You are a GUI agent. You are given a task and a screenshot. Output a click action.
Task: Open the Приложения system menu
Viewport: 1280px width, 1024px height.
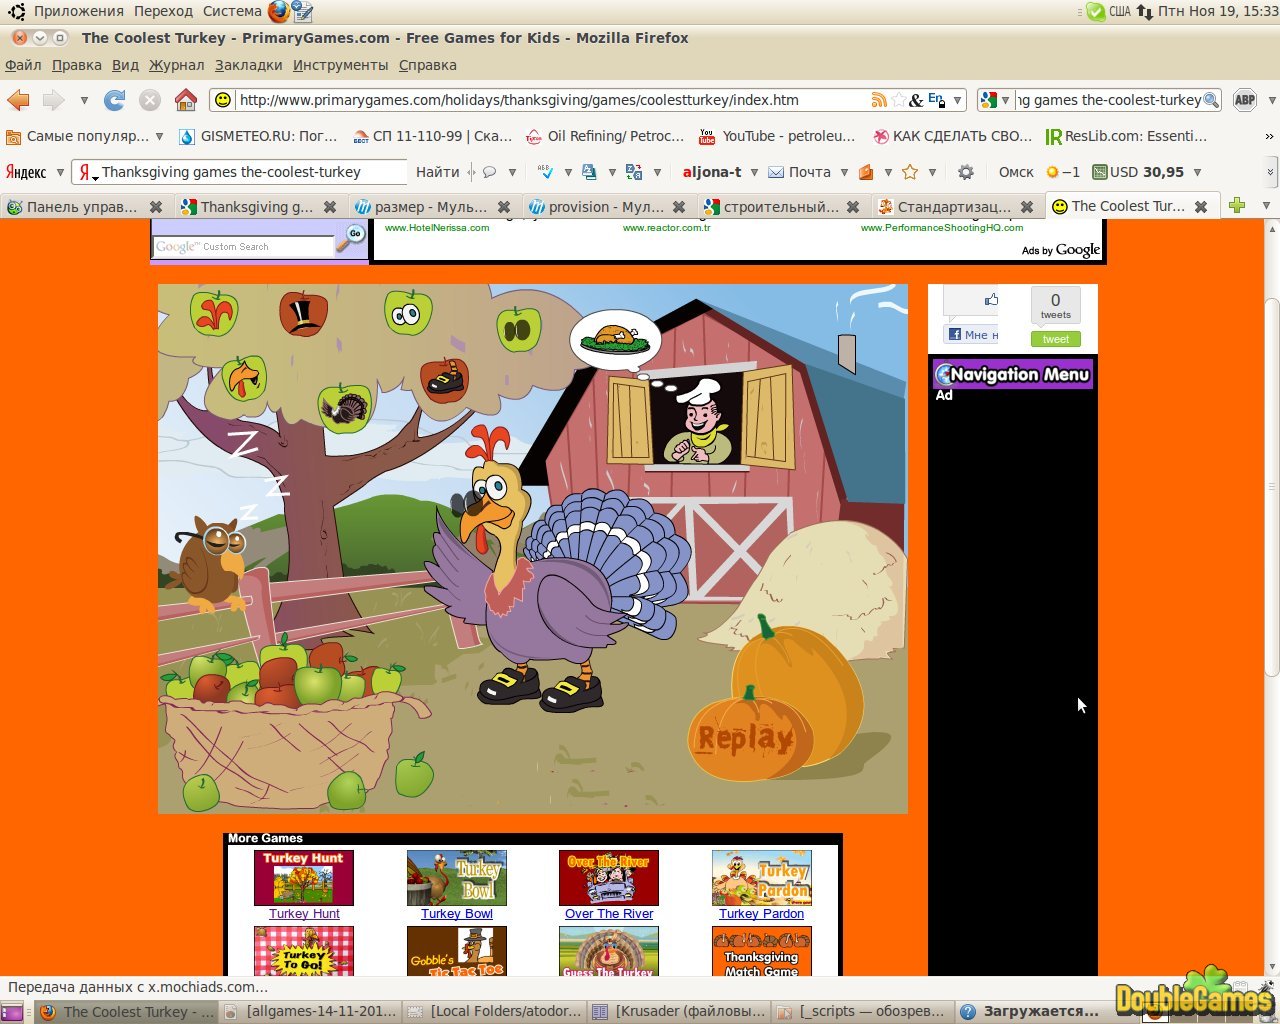point(79,12)
